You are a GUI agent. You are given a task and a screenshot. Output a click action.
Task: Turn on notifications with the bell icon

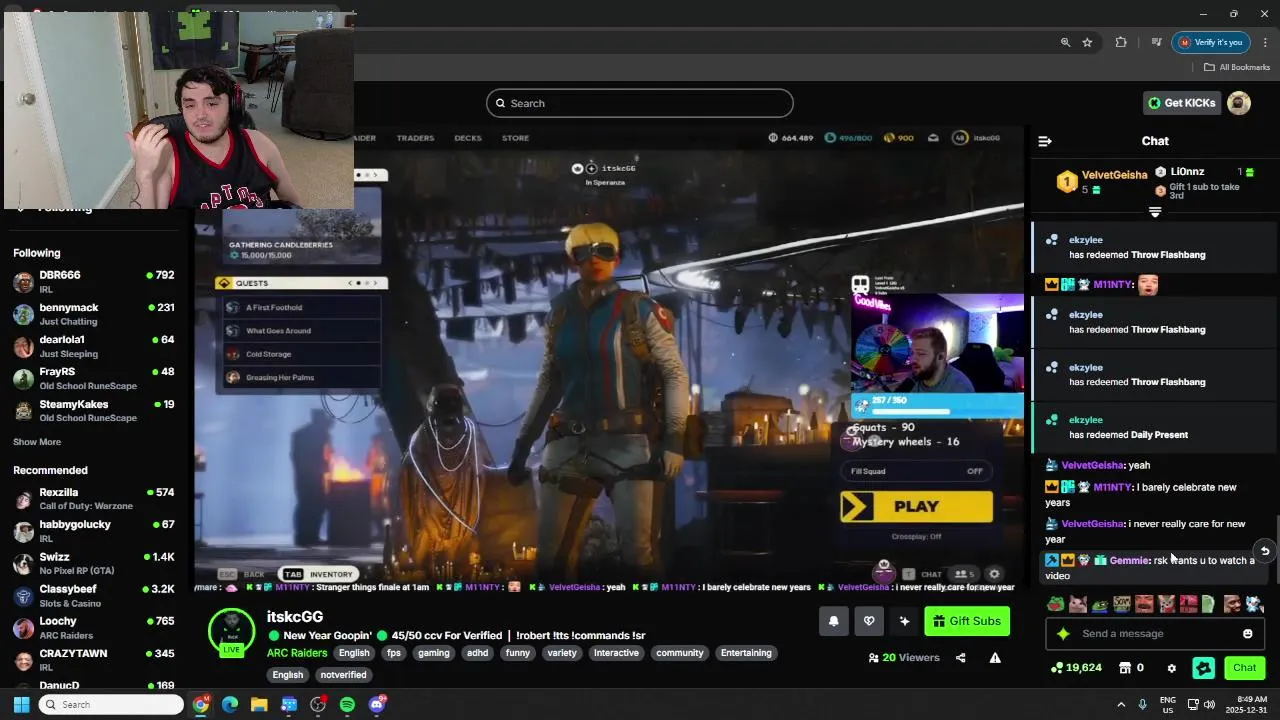[834, 621]
